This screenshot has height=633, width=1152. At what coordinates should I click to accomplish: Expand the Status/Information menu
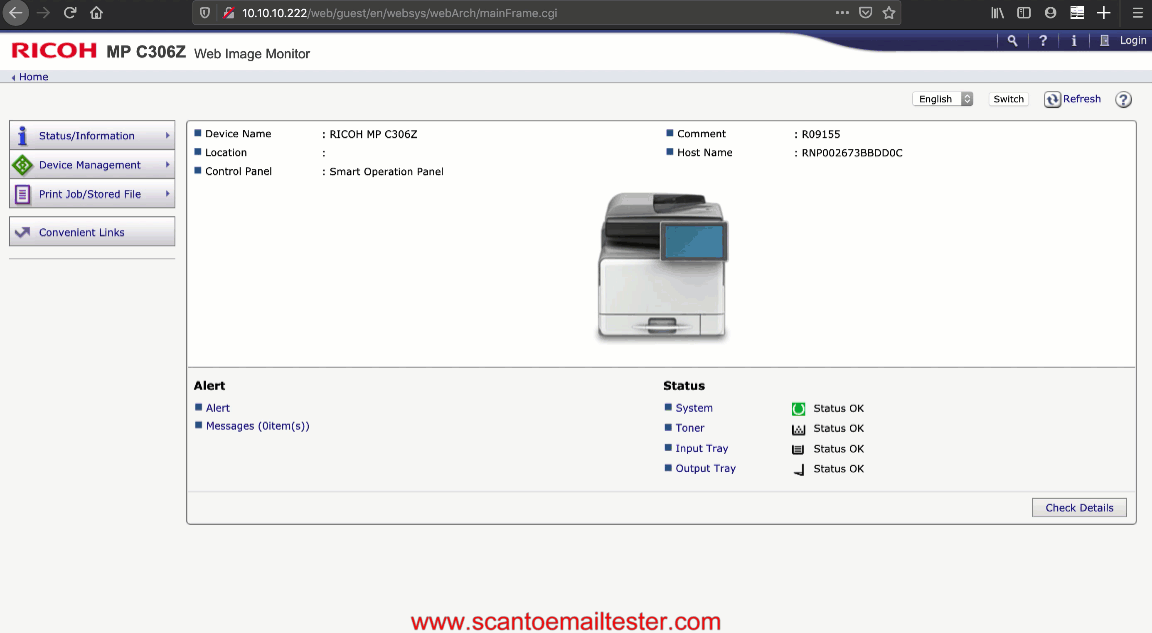(92, 136)
